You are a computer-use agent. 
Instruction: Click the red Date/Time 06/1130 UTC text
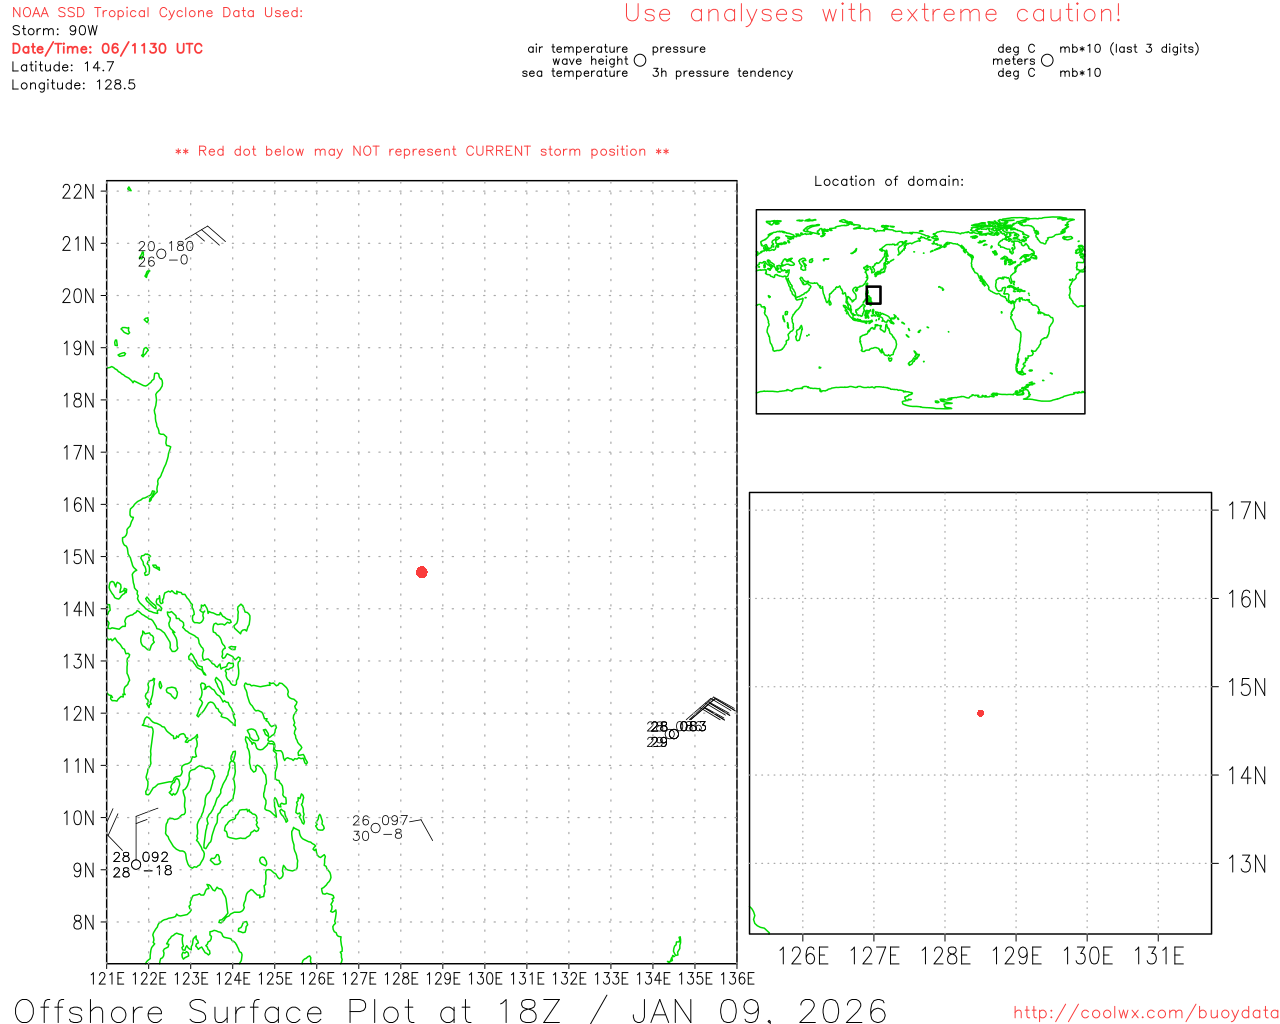(x=107, y=49)
